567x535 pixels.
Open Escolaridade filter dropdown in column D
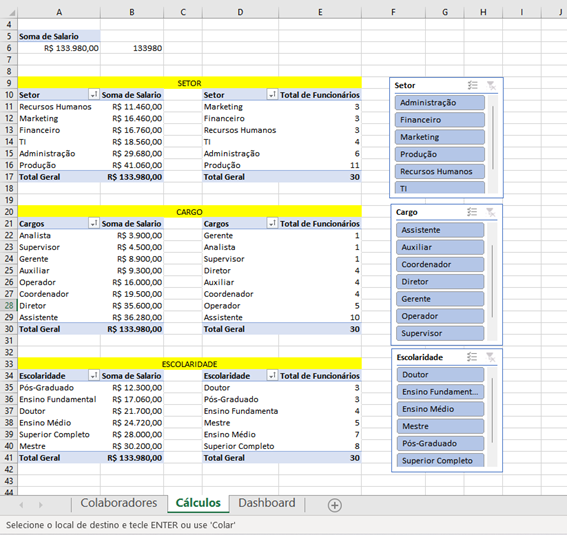(x=272, y=376)
